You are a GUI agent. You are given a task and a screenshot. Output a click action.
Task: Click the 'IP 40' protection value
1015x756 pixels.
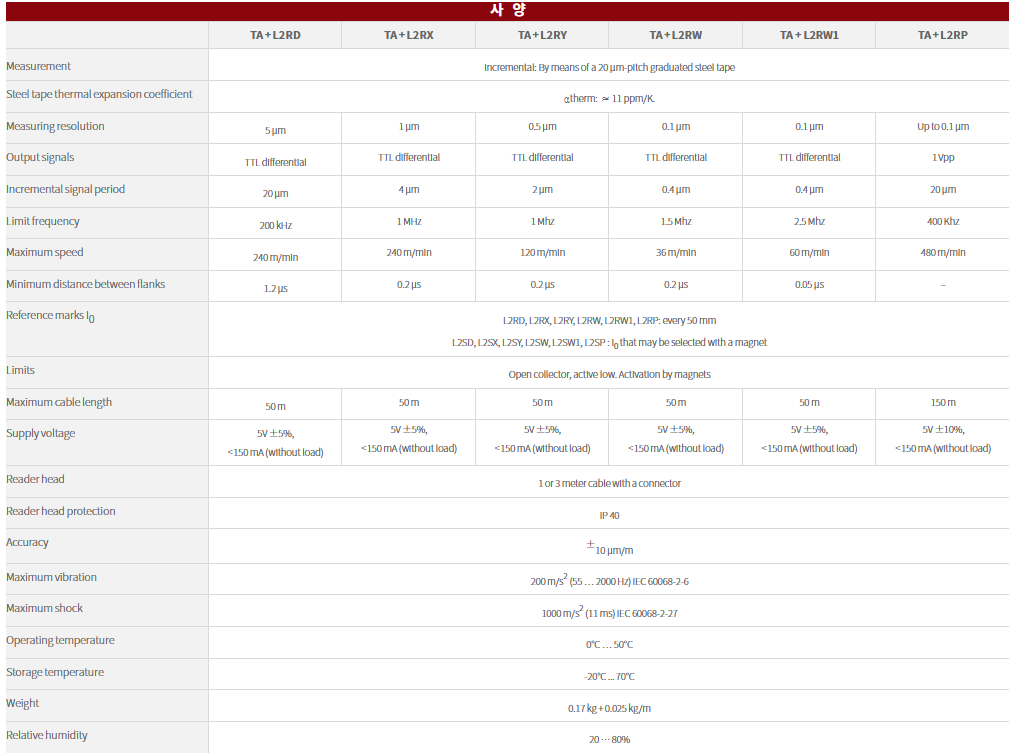tap(609, 516)
